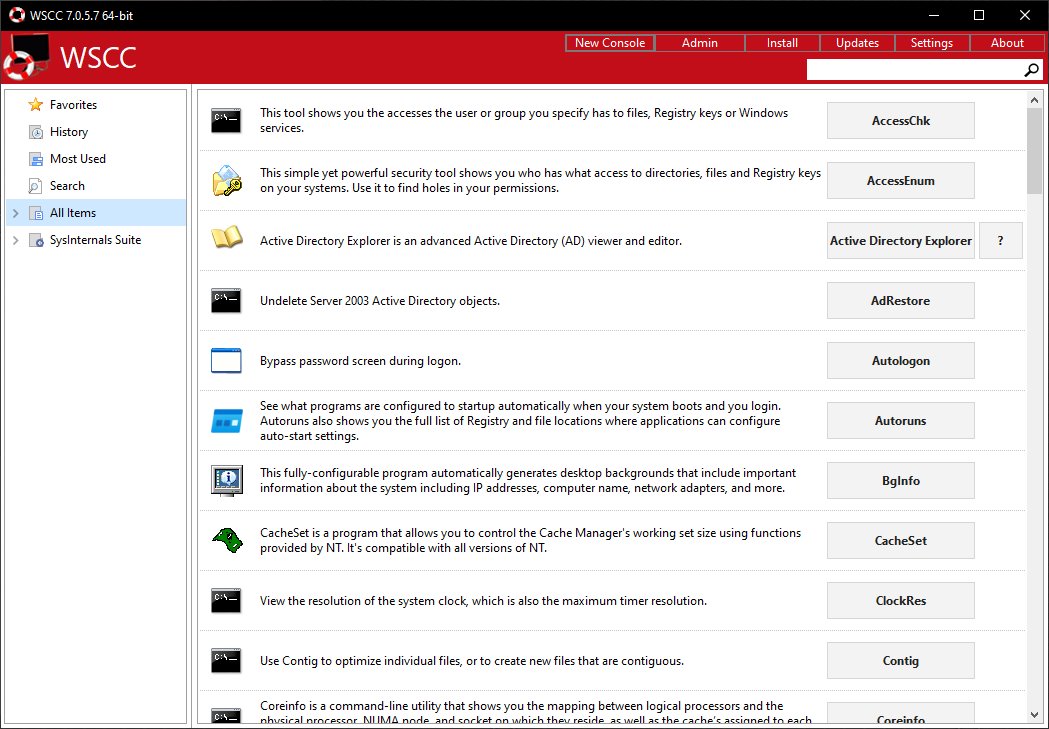This screenshot has height=729, width=1049.
Task: Click the SysInternals Suite icon in sidebar
Action: [x=35, y=240]
